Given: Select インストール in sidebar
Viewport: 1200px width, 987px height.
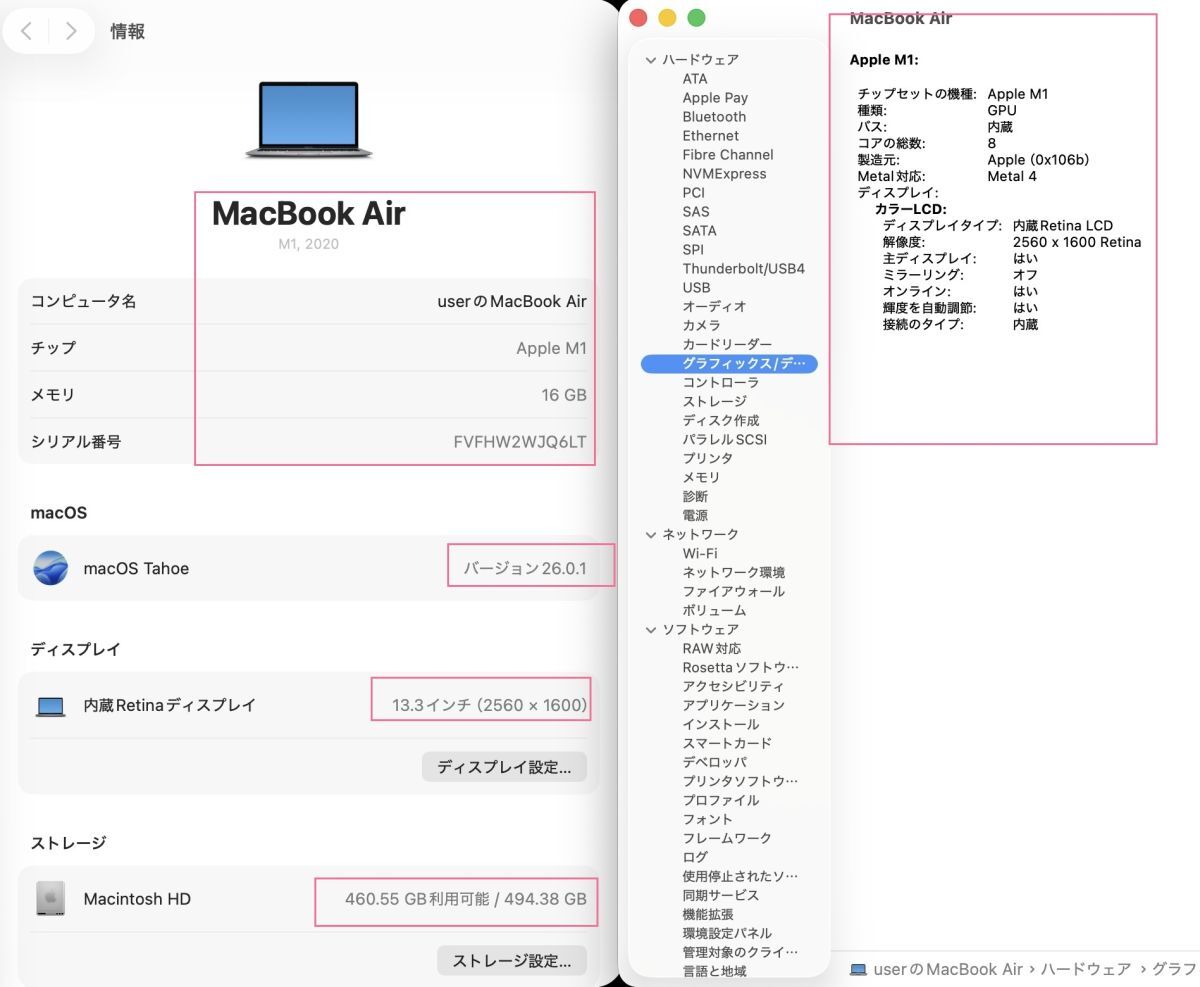Looking at the screenshot, I should point(721,725).
